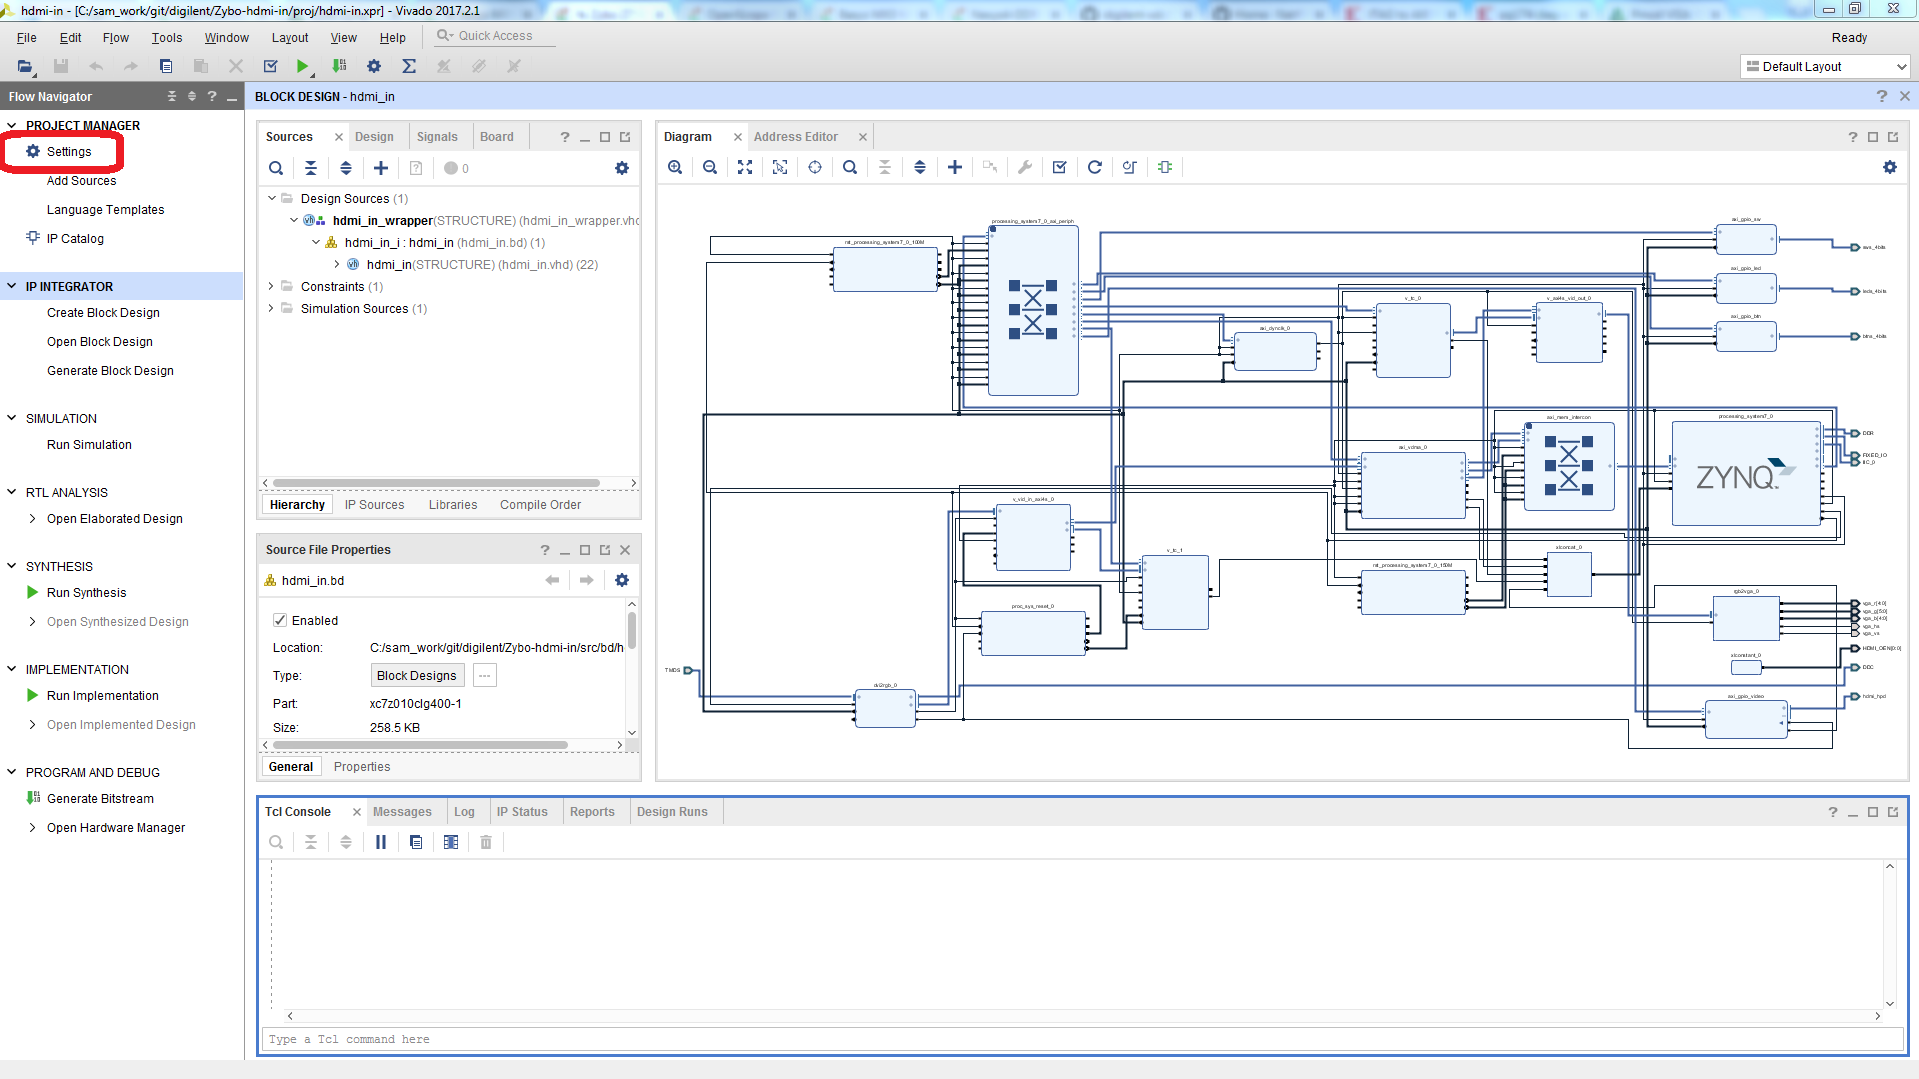Screen dimensions: 1919x1079
Task: Click the Add IP plus icon in Diagram
Action: pos(955,167)
